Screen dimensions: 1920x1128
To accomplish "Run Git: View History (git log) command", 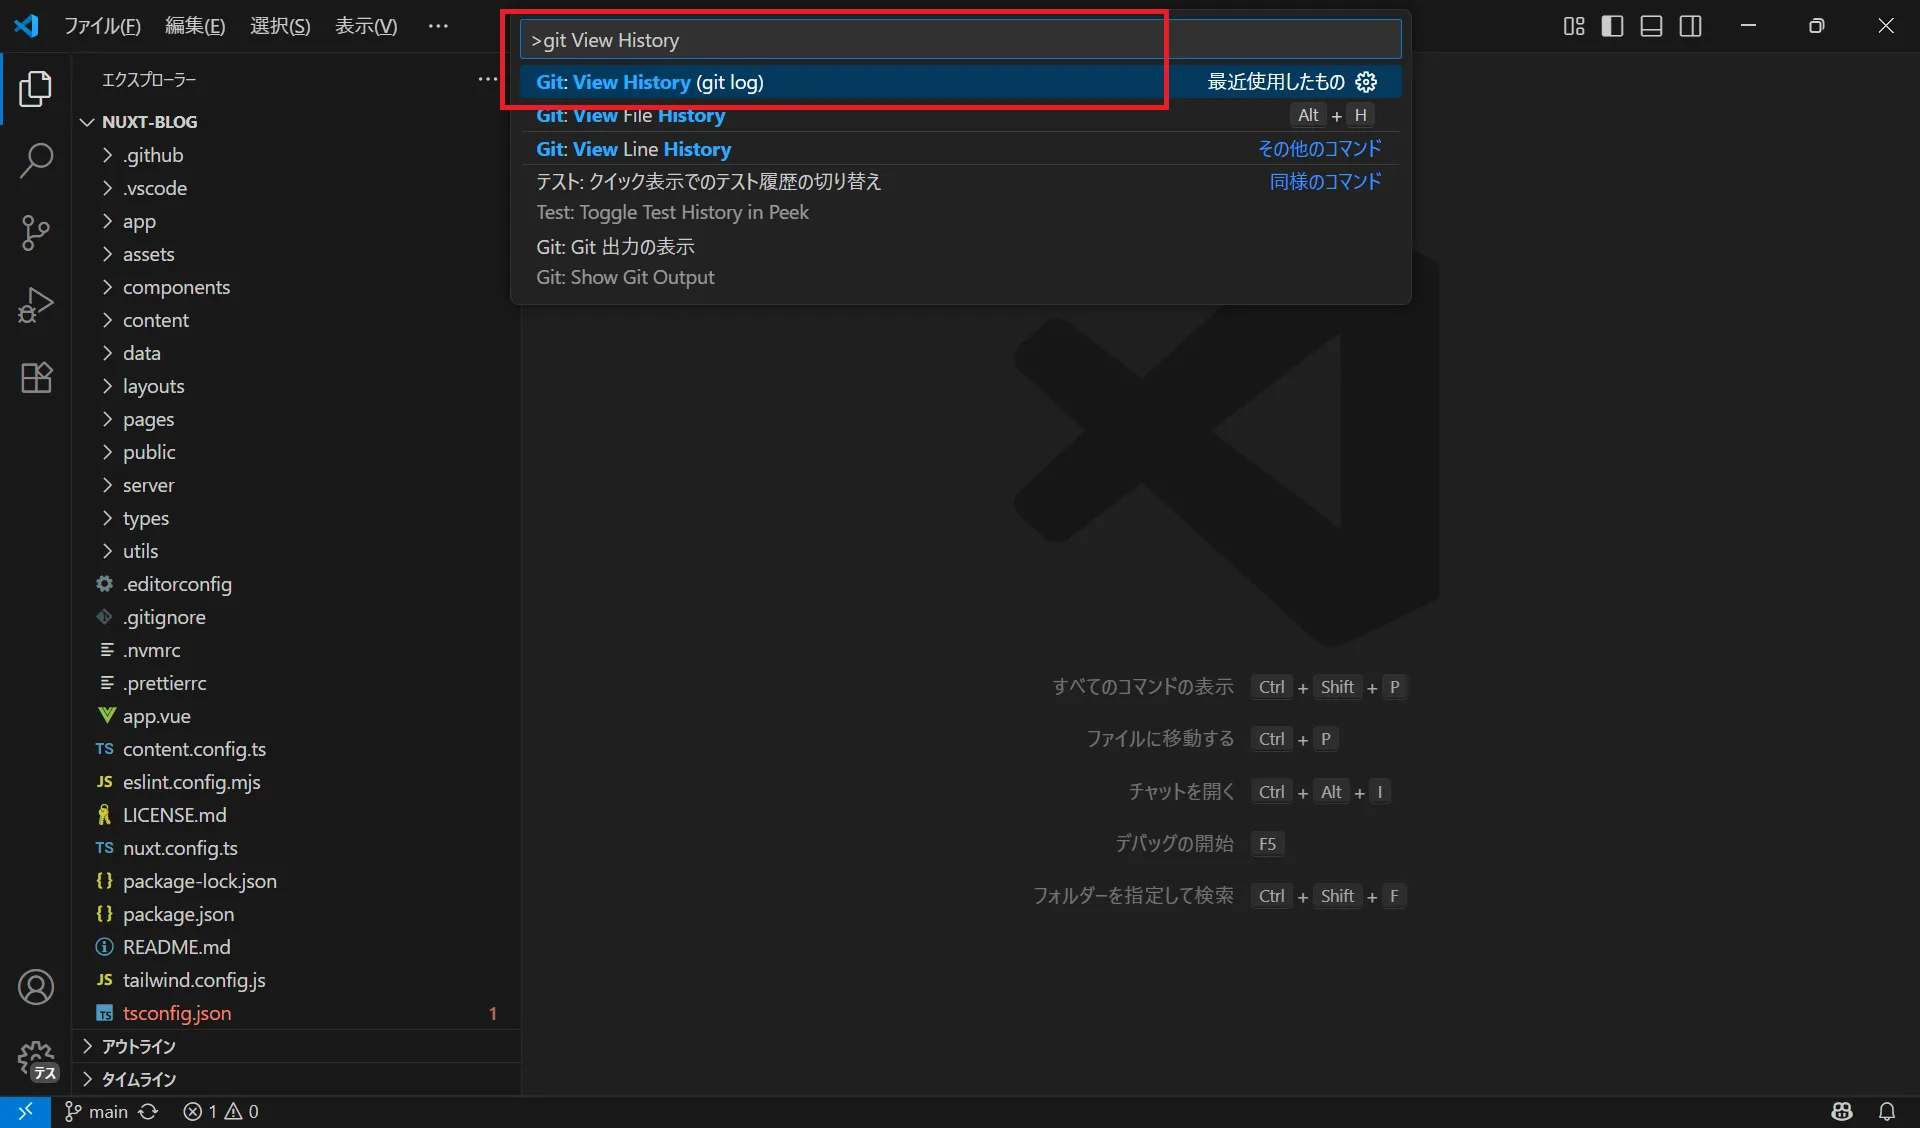I will pyautogui.click(x=960, y=82).
